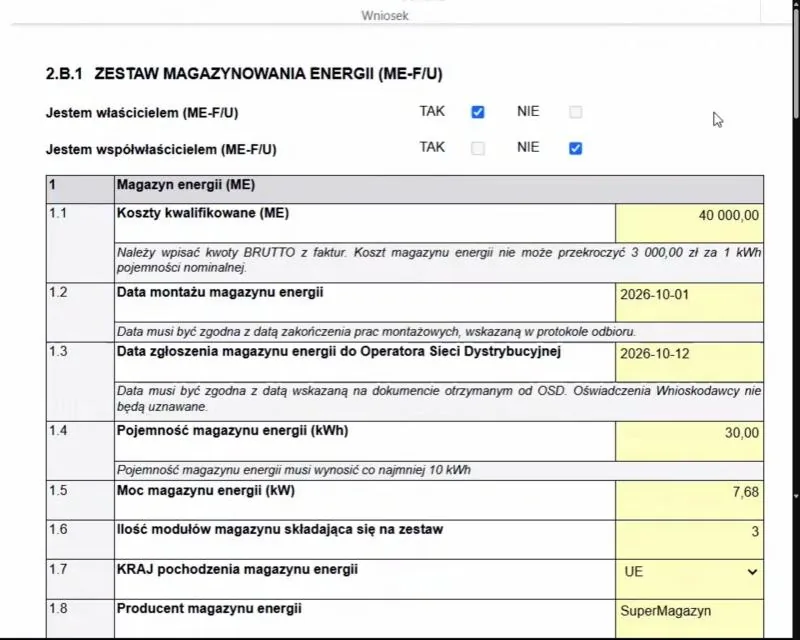Click label Producent magazynu energii
The width and height of the screenshot is (800, 640).
(x=209, y=608)
